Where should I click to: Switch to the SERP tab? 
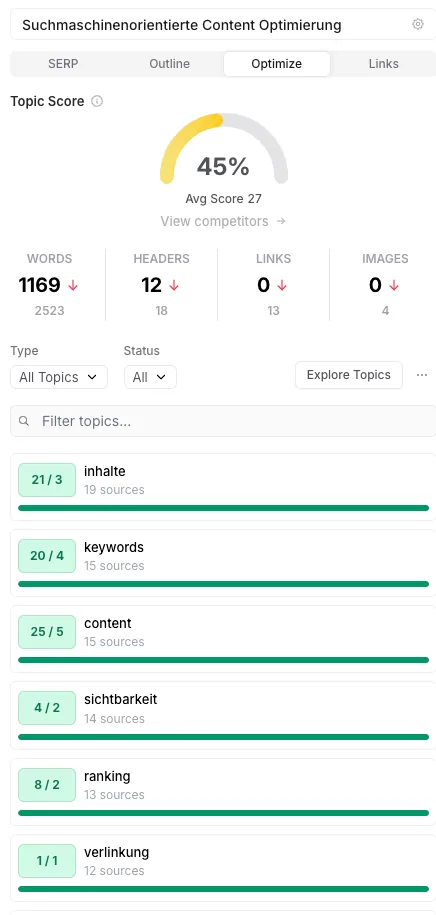tap(63, 64)
